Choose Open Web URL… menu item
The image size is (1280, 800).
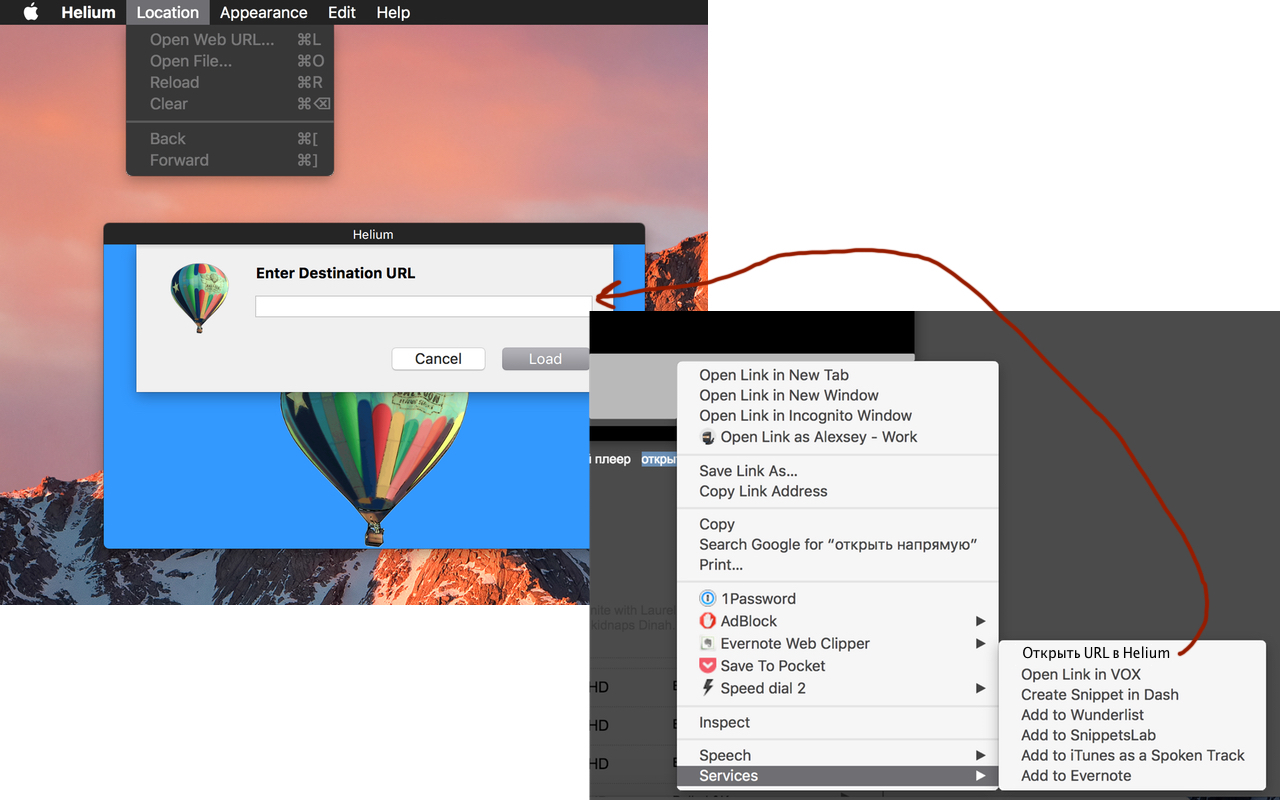pos(230,40)
